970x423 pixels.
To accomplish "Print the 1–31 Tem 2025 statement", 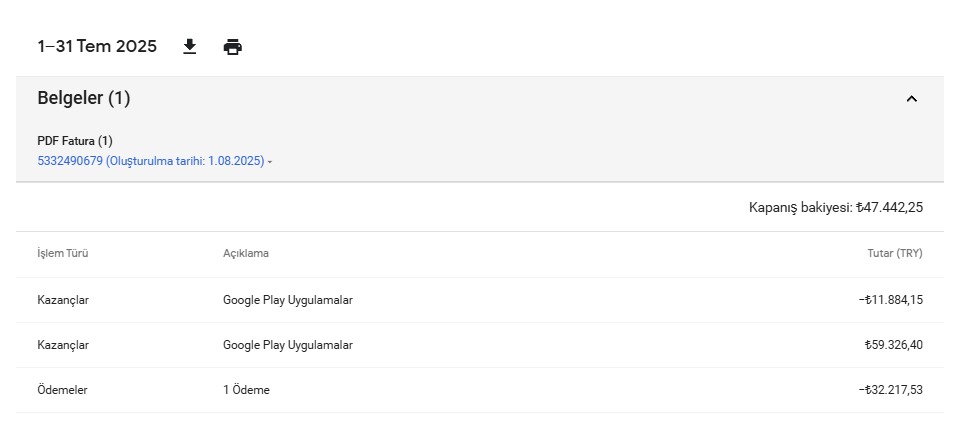I will (x=233, y=47).
